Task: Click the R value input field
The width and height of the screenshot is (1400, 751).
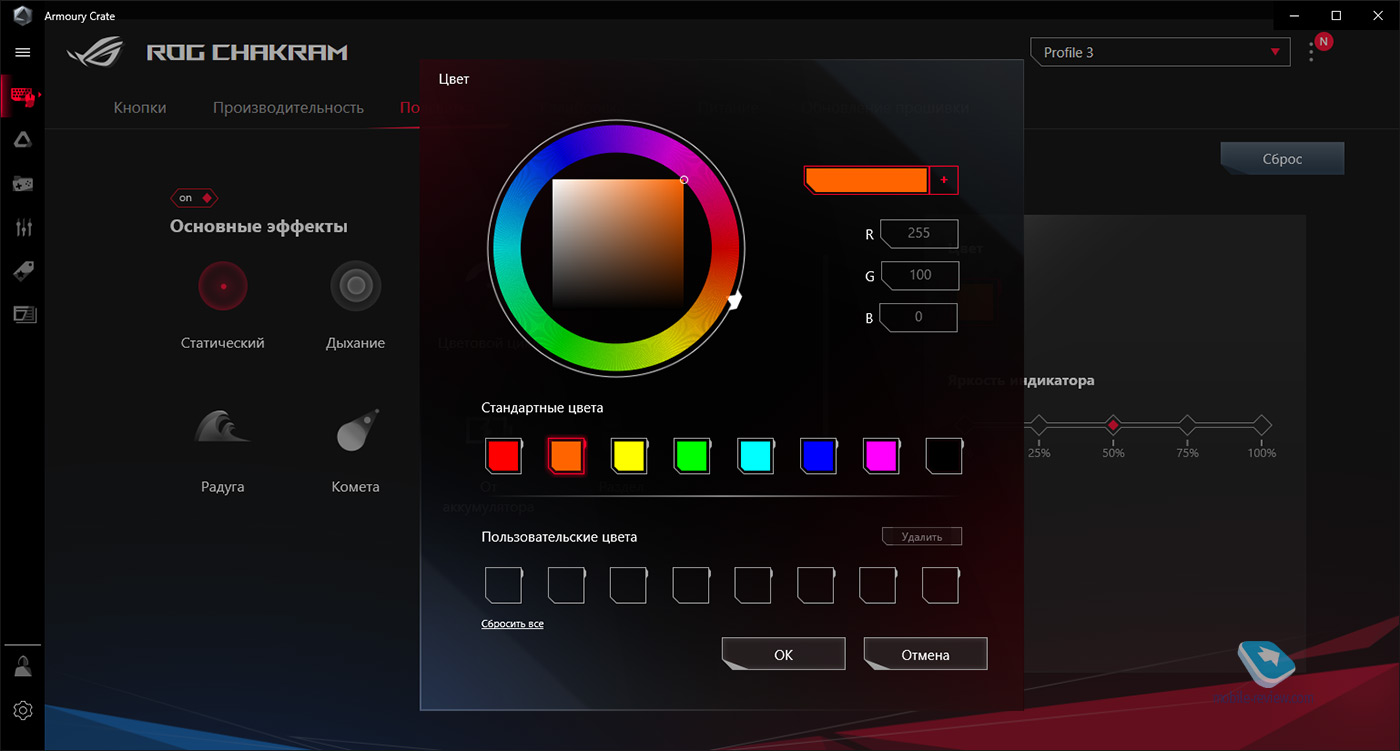Action: 918,234
